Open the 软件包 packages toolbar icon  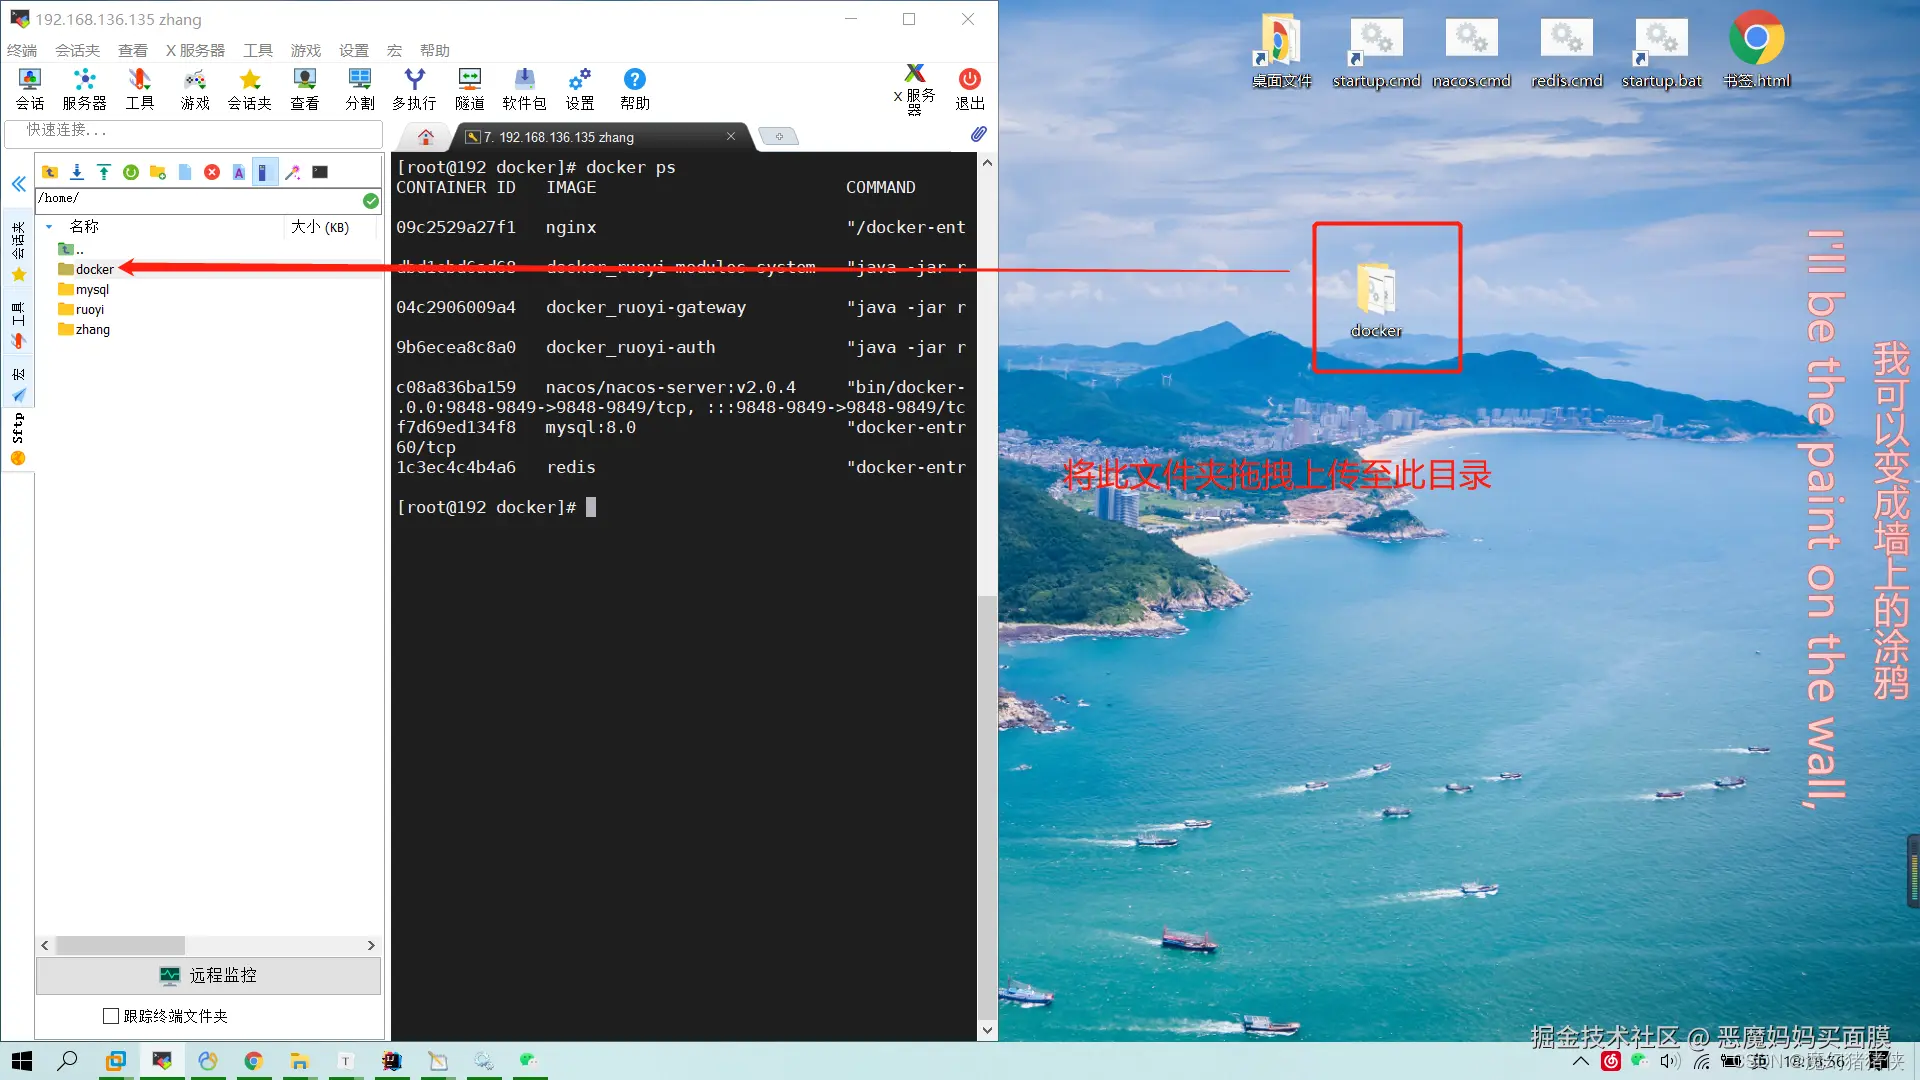[x=524, y=88]
